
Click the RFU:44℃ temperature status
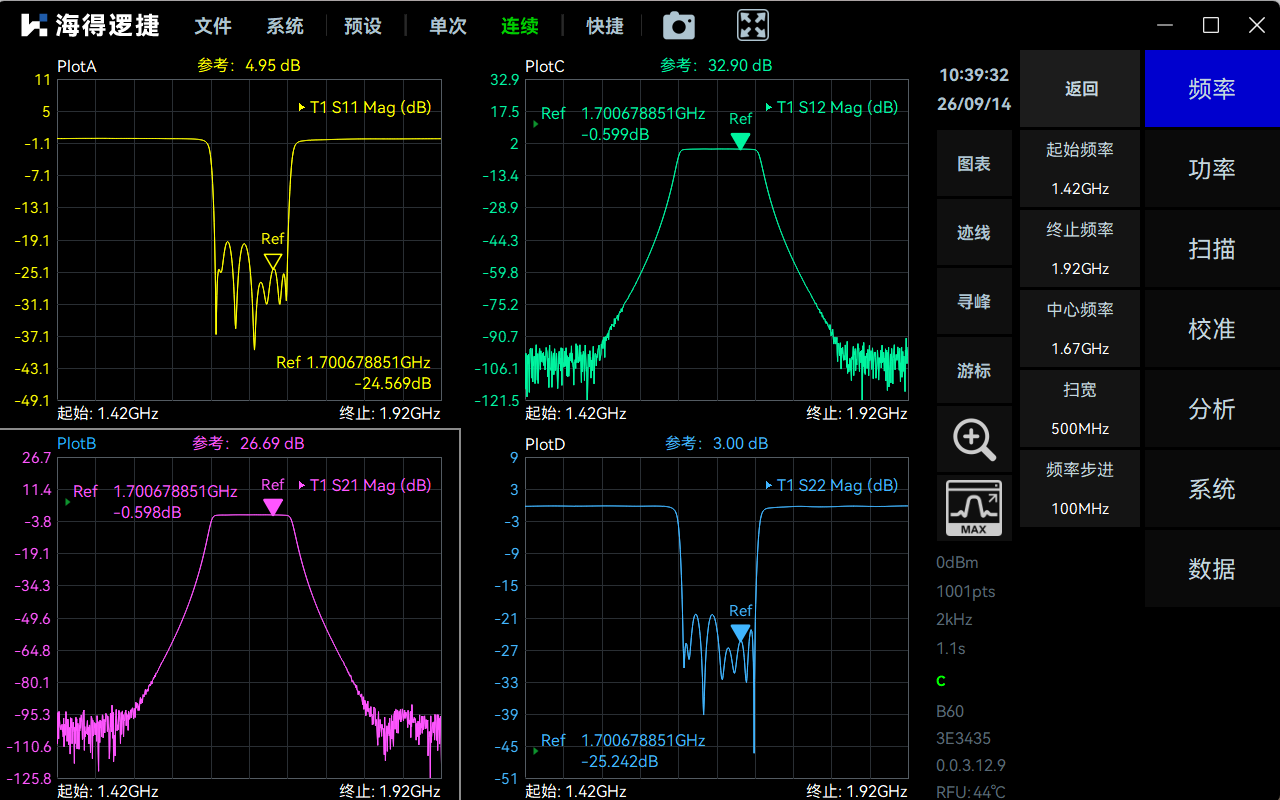click(x=971, y=792)
